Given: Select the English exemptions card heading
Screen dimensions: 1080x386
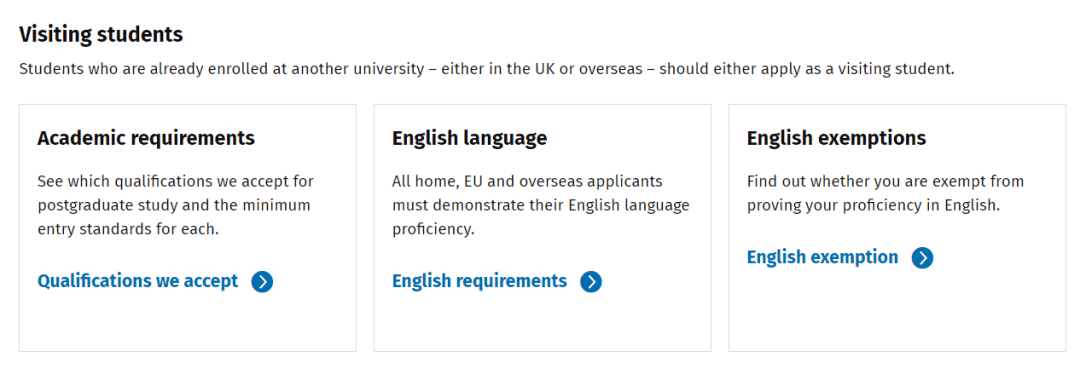Looking at the screenshot, I should point(836,138).
